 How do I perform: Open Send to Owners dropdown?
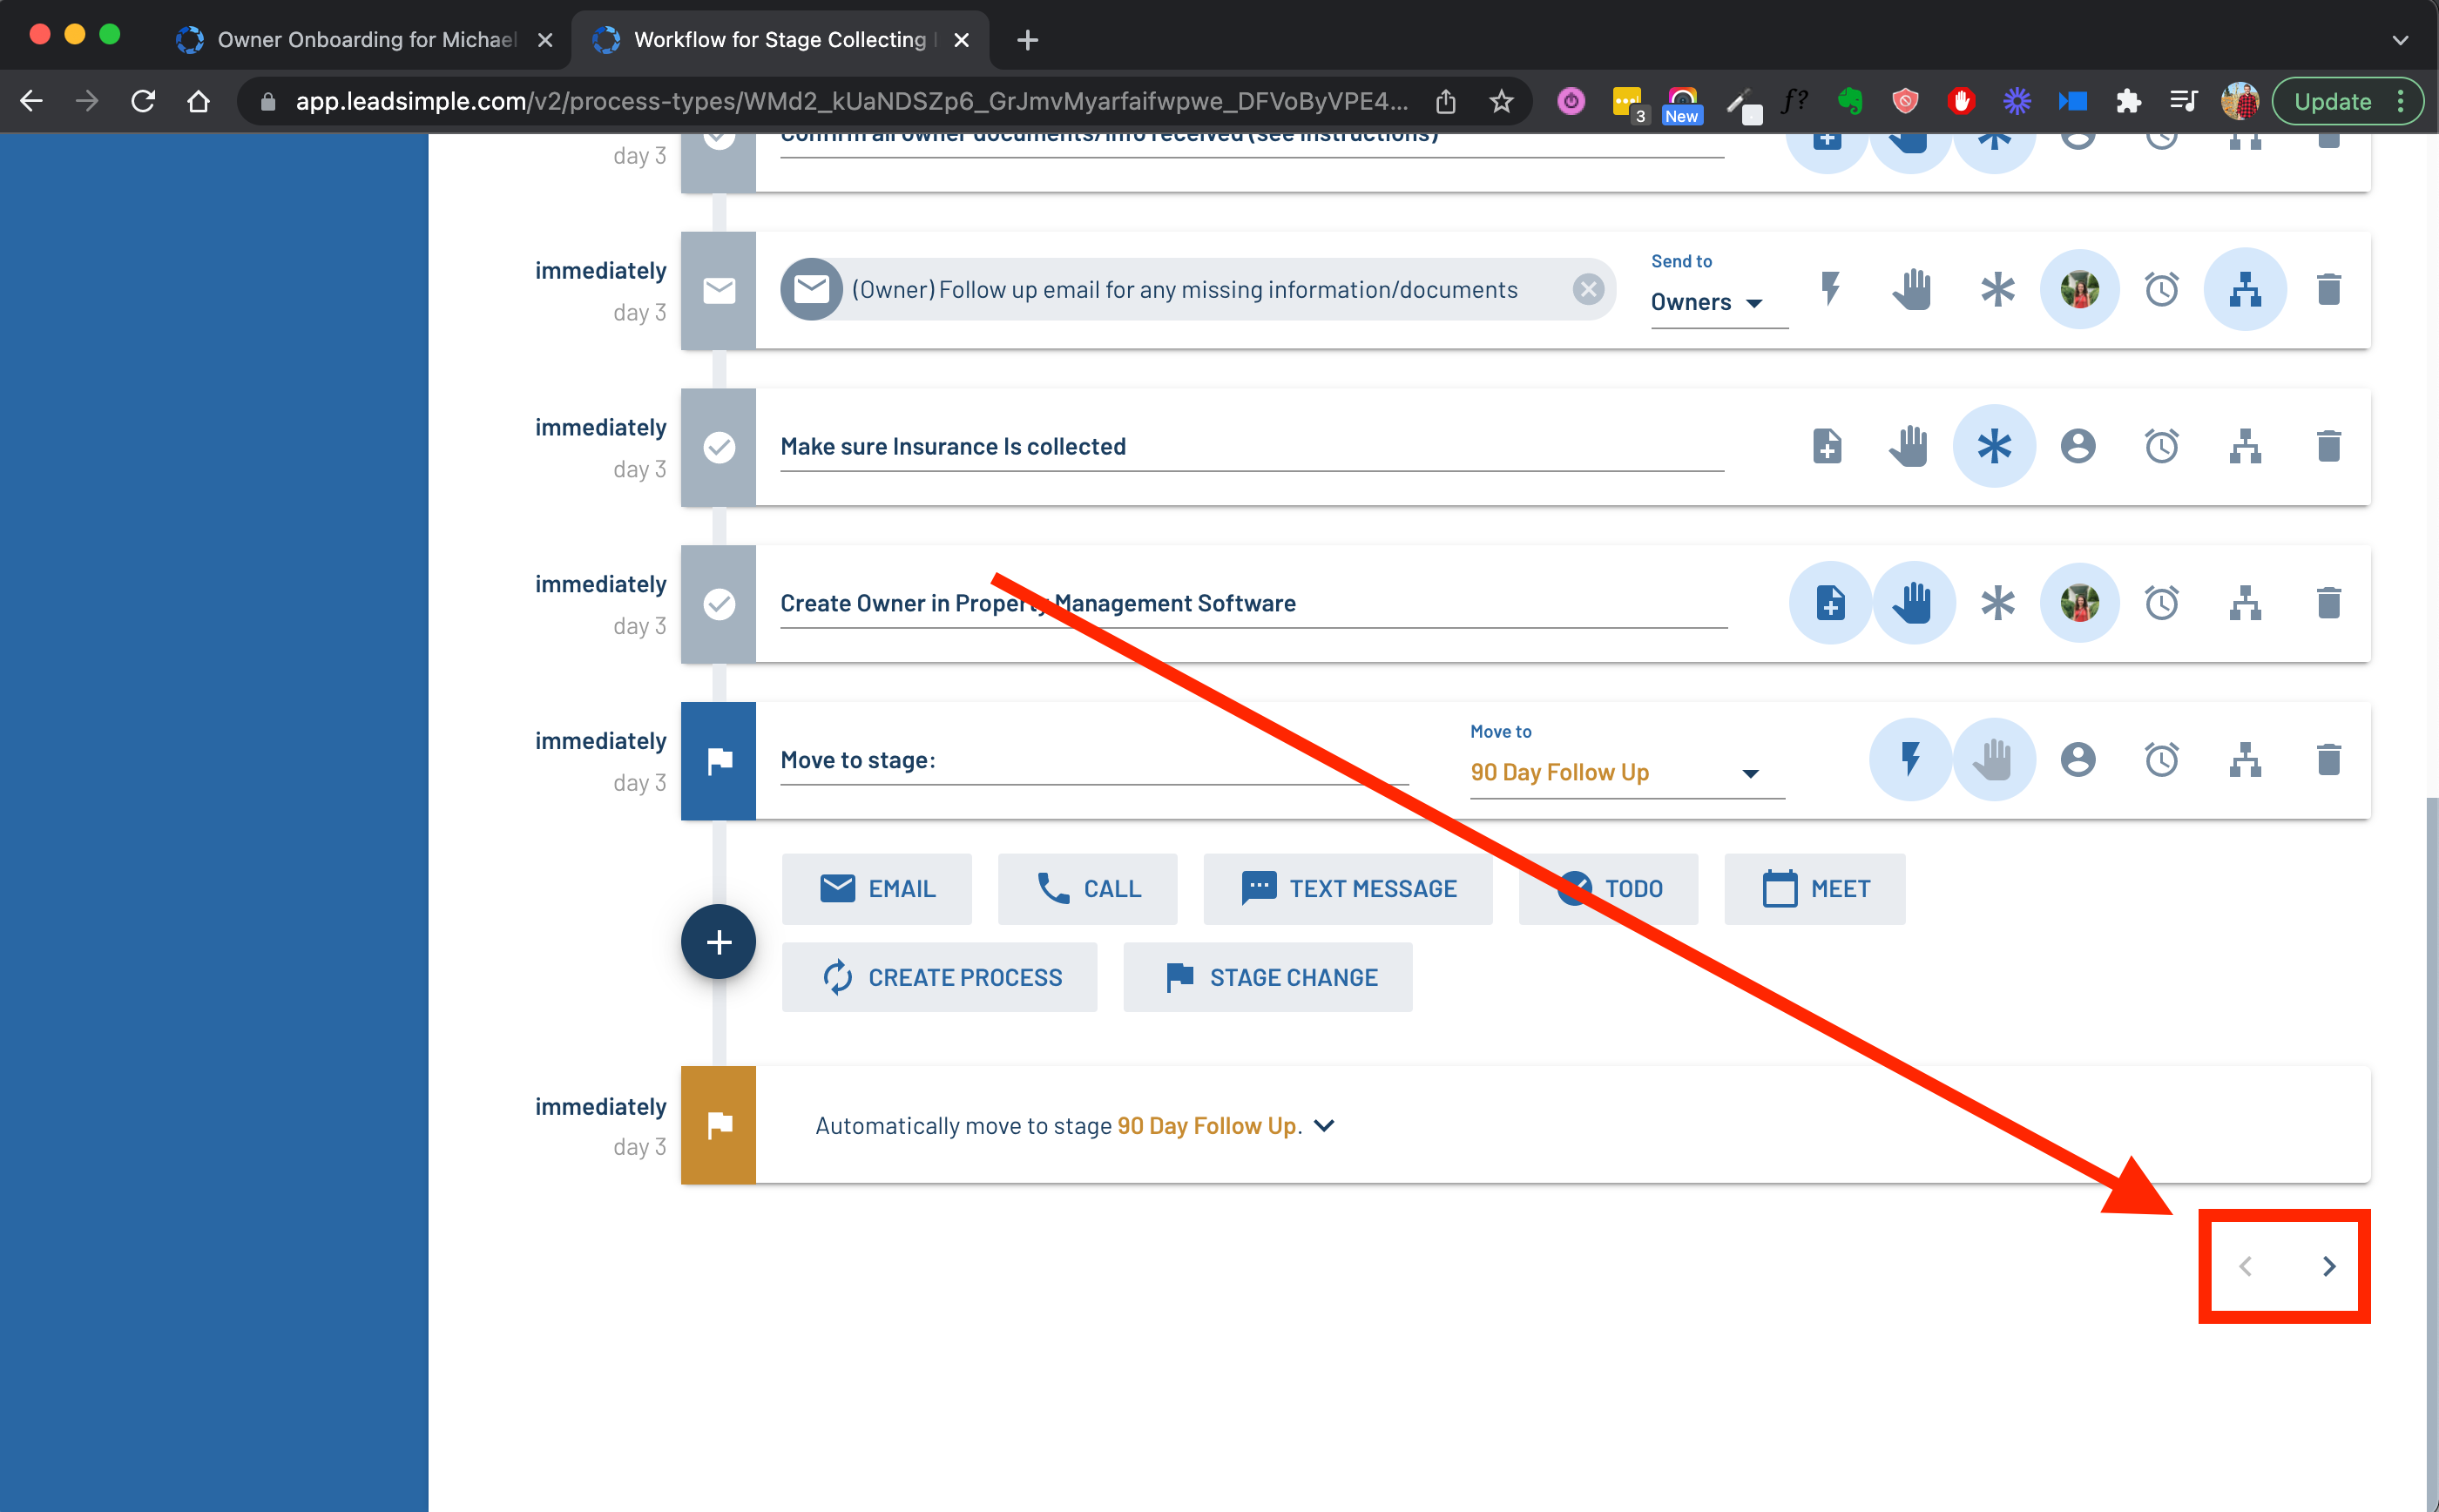(1718, 301)
